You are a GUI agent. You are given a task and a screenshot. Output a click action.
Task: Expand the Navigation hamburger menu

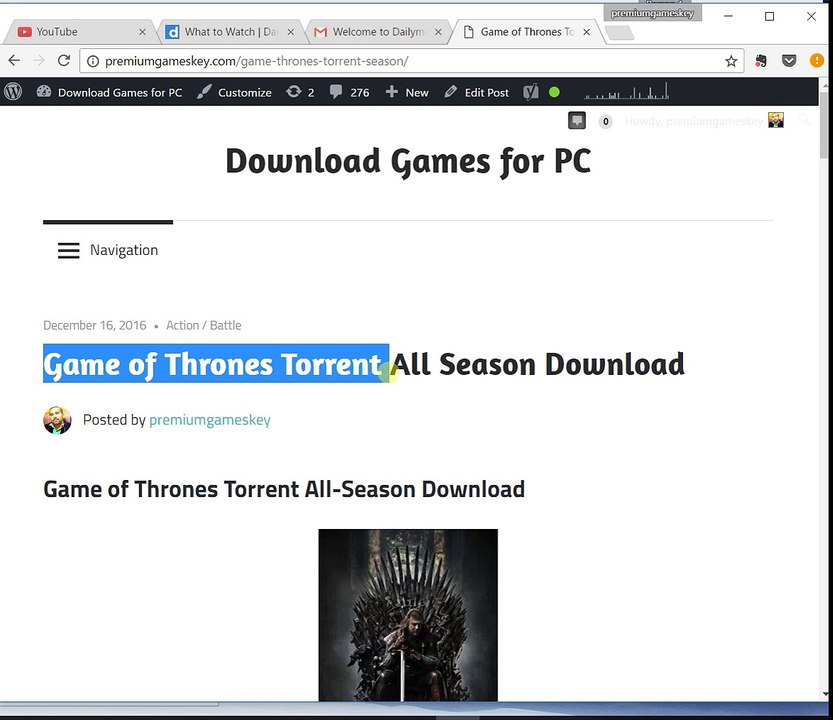click(108, 250)
